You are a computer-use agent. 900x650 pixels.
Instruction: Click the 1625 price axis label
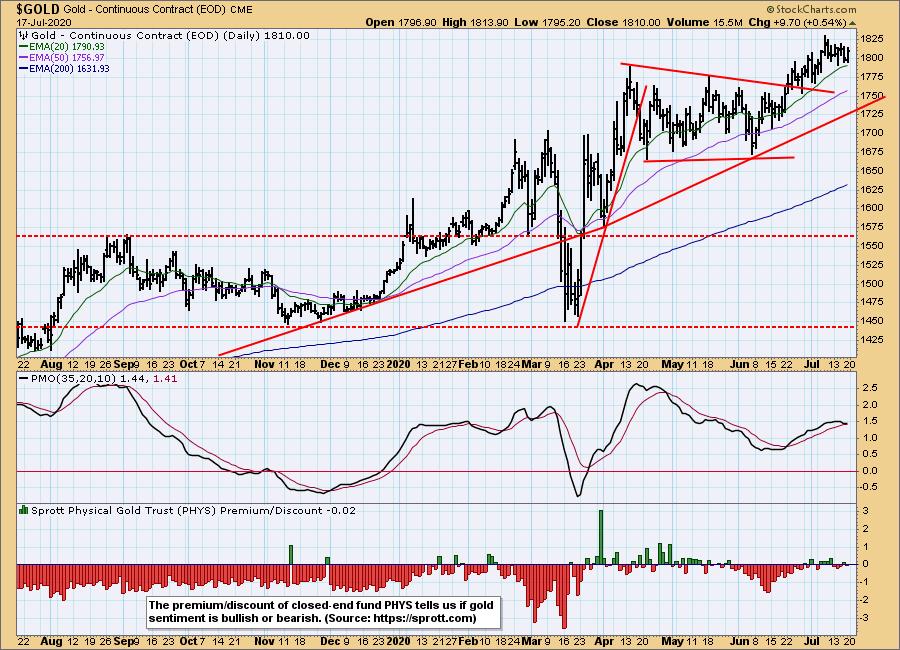pos(872,189)
